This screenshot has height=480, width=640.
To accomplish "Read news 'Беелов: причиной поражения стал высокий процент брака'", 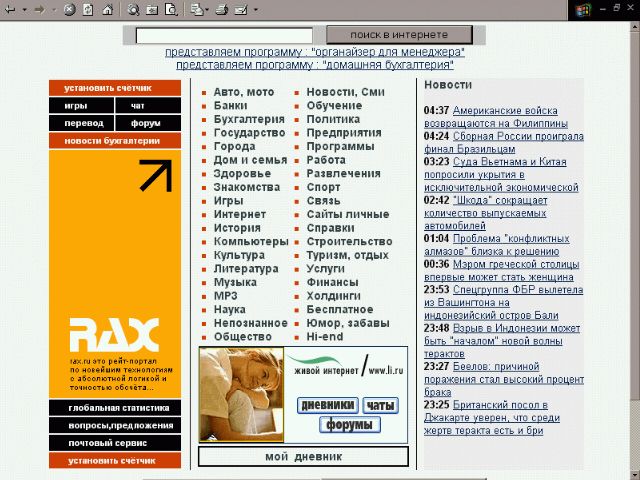I will click(504, 379).
